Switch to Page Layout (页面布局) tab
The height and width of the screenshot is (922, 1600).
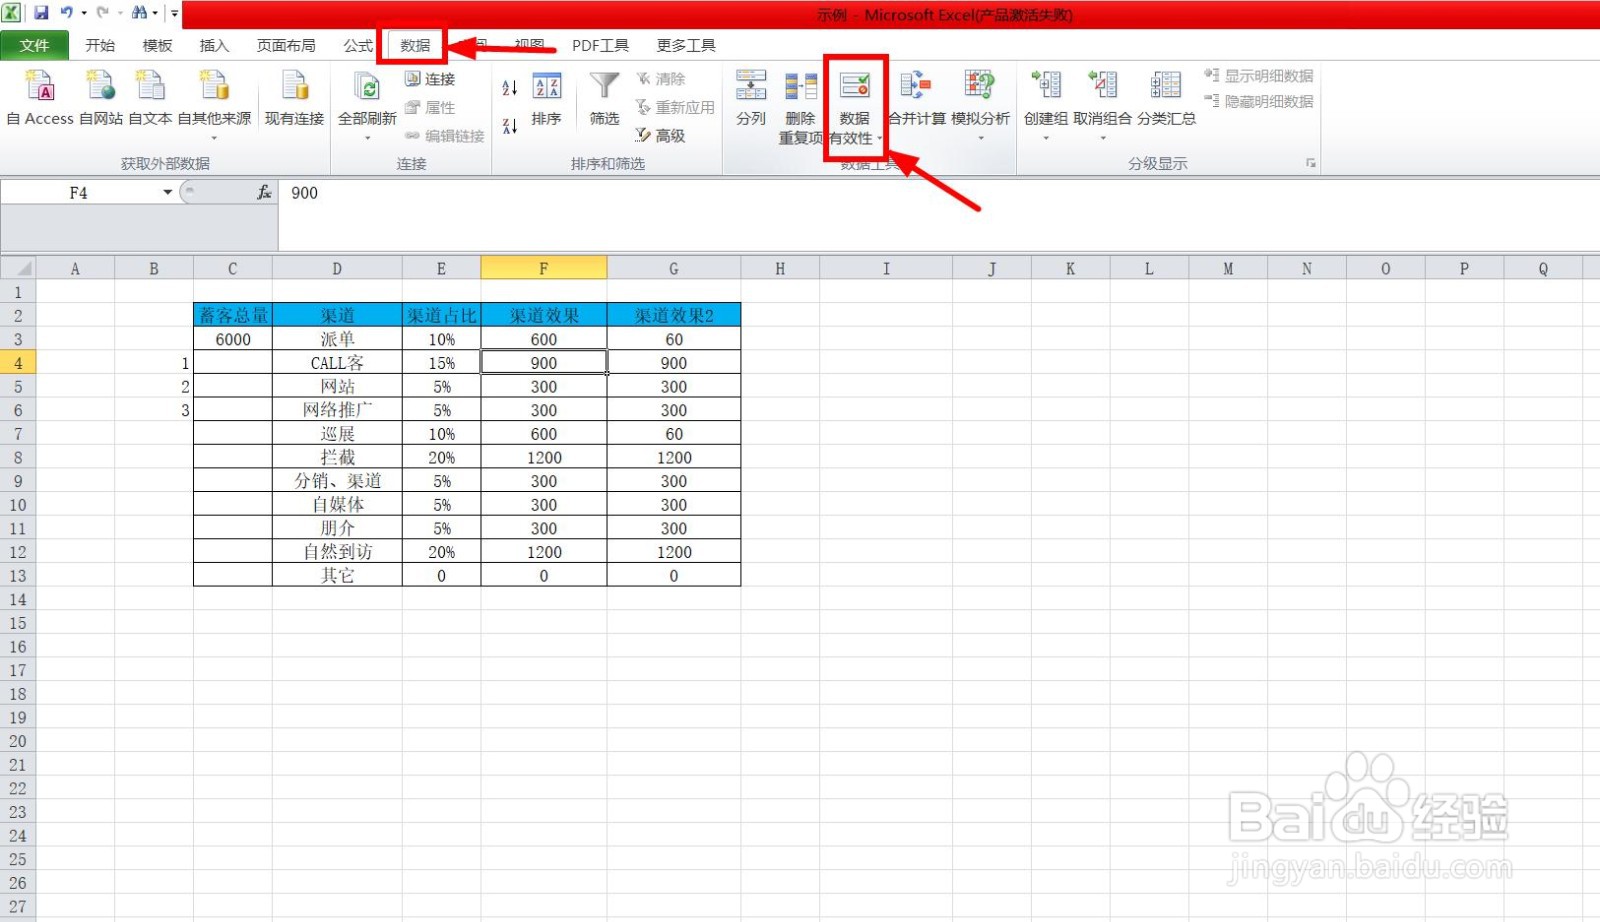point(286,45)
